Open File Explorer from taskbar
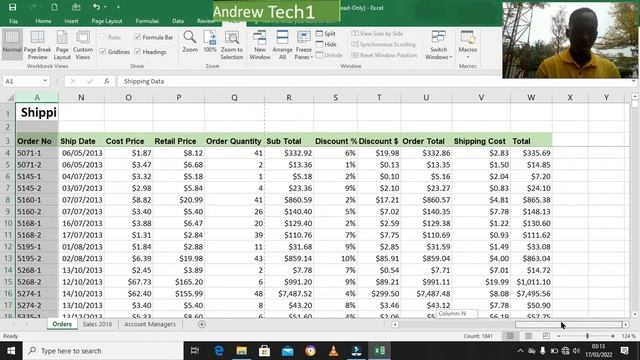The width and height of the screenshot is (640, 360). click(242, 351)
